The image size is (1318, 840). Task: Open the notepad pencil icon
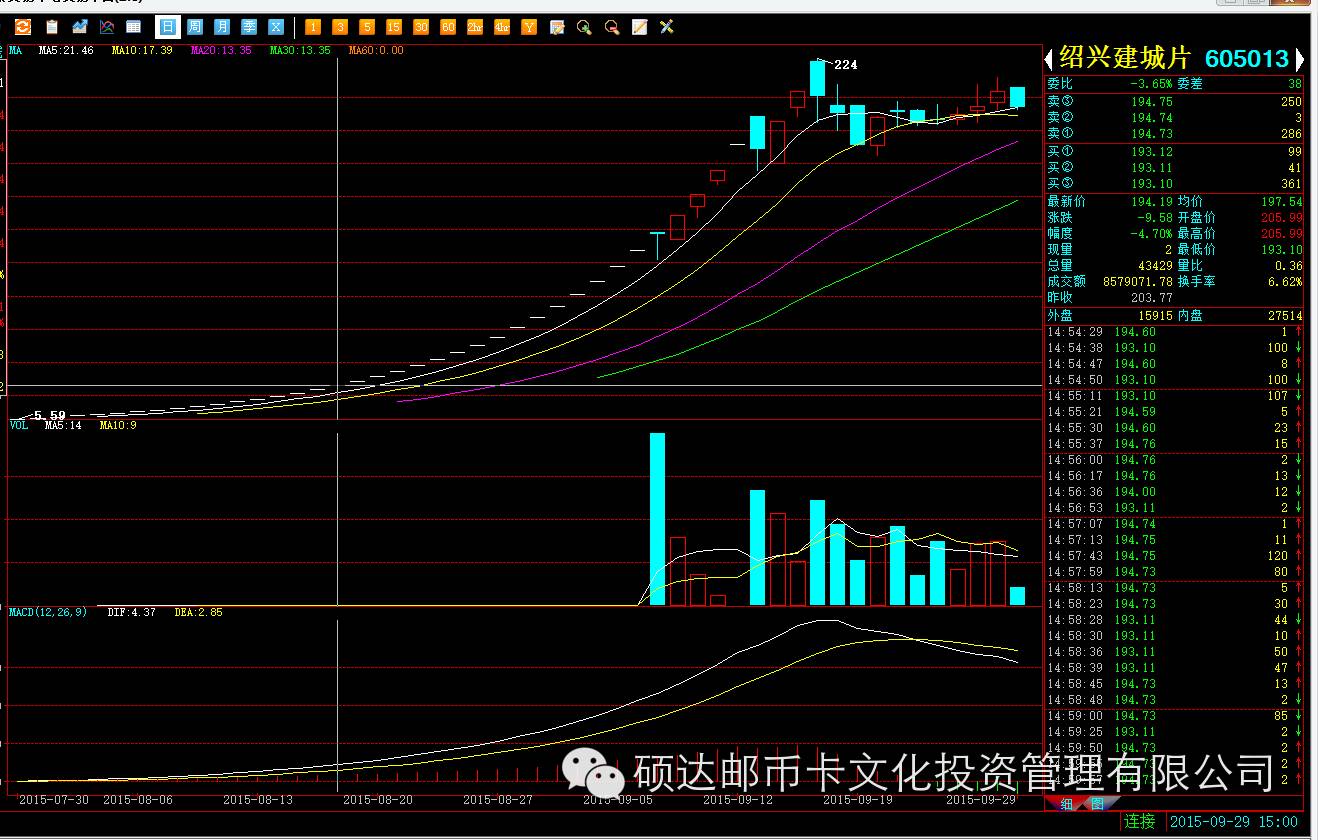(639, 27)
